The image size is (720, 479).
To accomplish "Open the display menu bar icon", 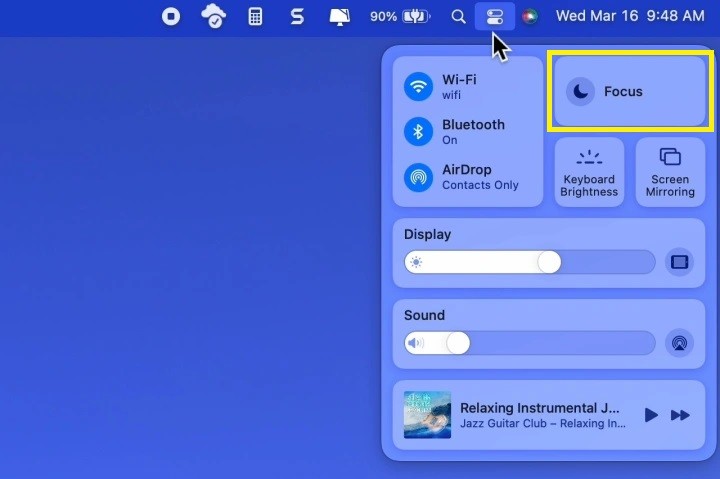I will (340, 17).
